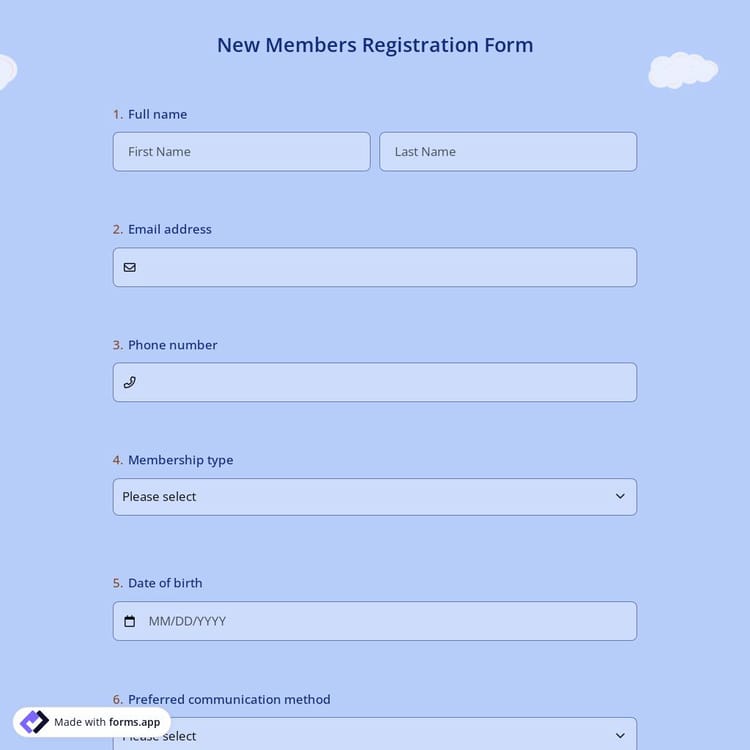This screenshot has width=750, height=750.
Task: Open the Membership type dropdown
Action: [374, 497]
